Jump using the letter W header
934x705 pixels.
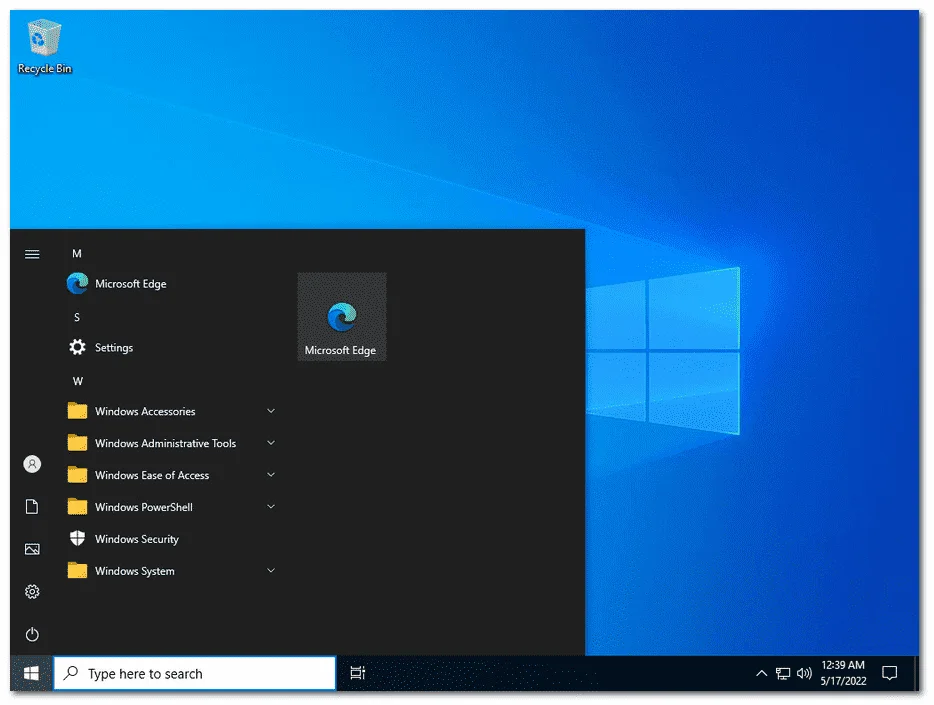click(x=77, y=381)
